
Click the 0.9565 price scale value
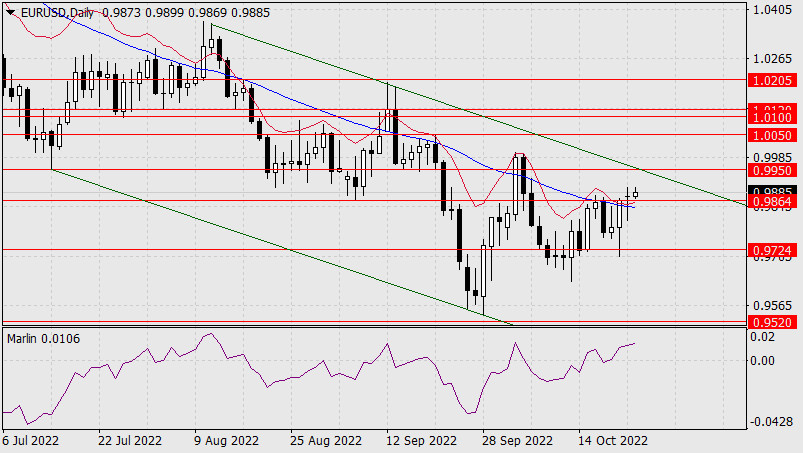(x=772, y=306)
